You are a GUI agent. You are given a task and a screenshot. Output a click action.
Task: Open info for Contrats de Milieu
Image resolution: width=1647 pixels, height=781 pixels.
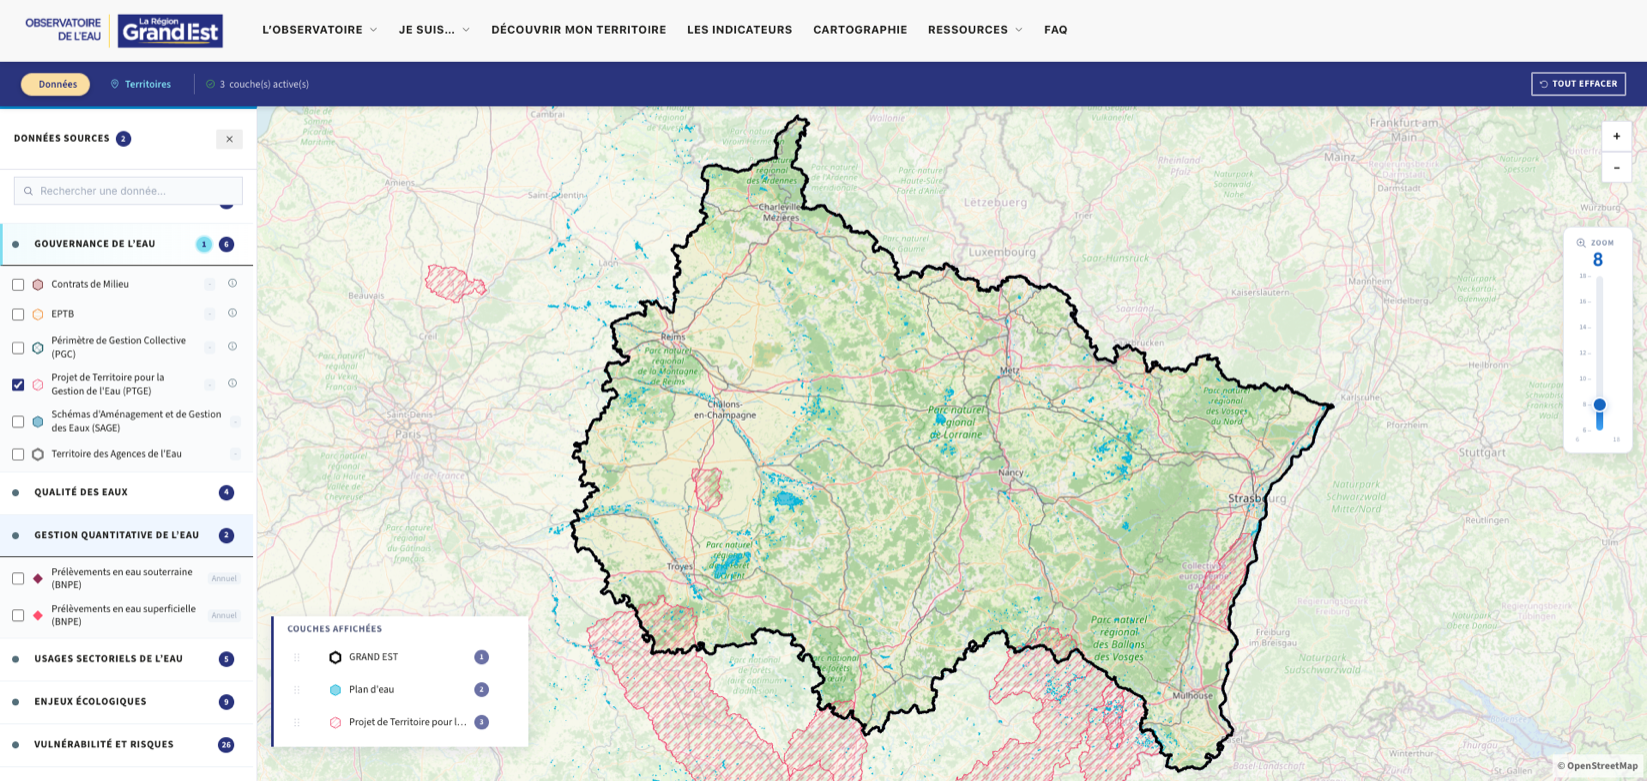[232, 283]
